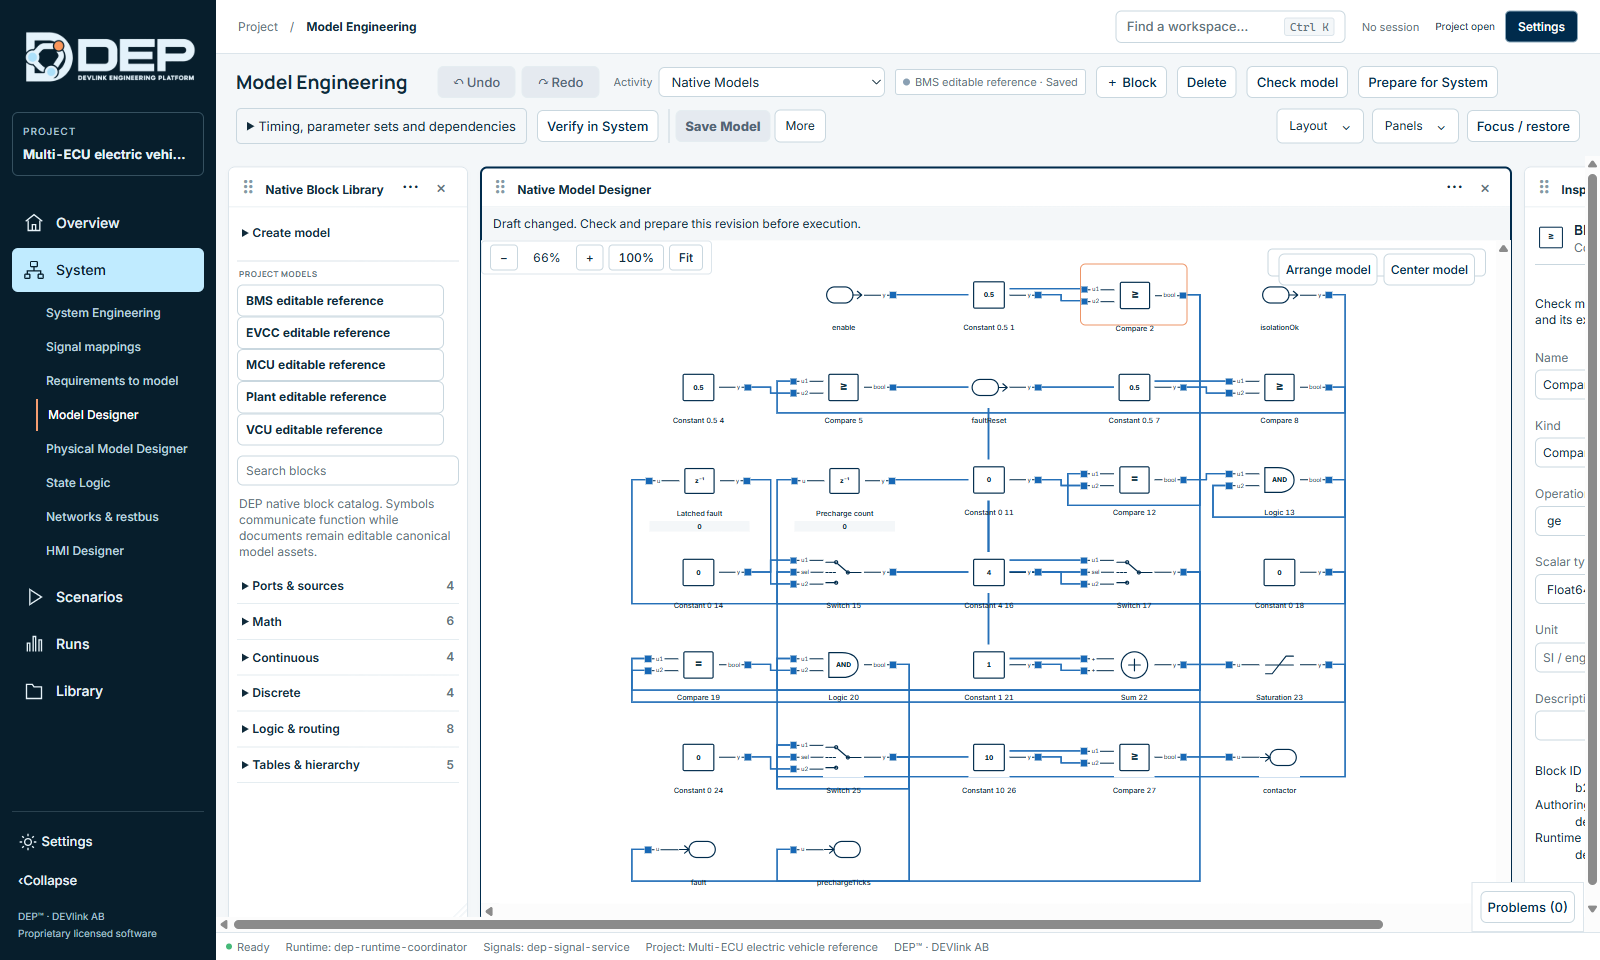Viewport: 1600px width, 960px height.
Task: Select the Logic 13 AND block
Action: 1279,480
